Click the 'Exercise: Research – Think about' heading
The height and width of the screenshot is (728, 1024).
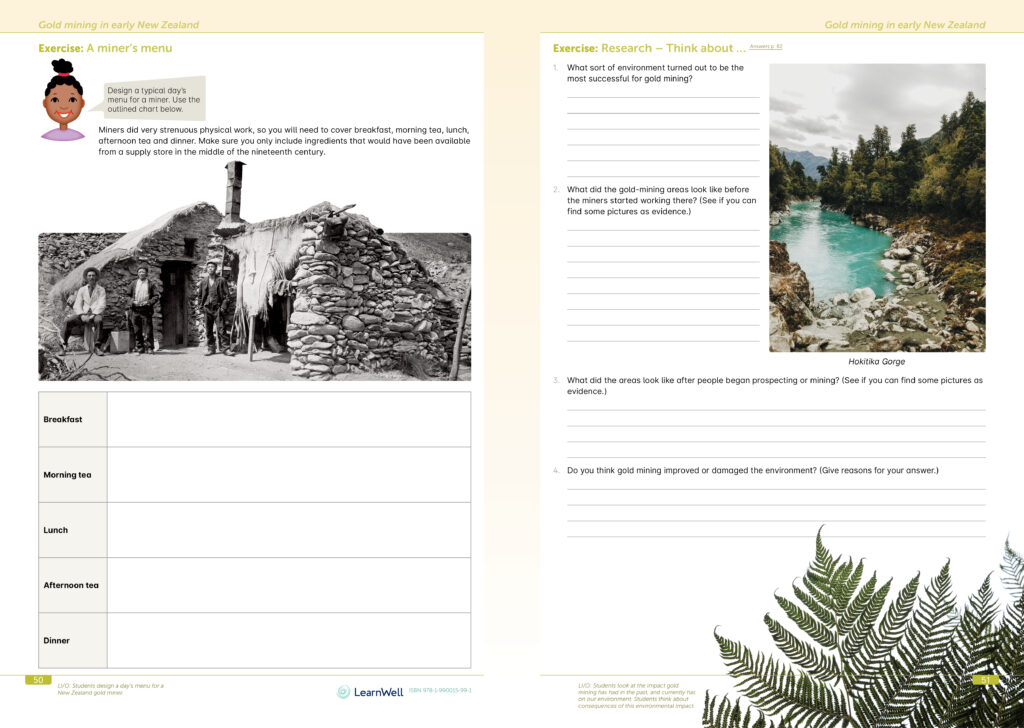pyautogui.click(x=649, y=48)
